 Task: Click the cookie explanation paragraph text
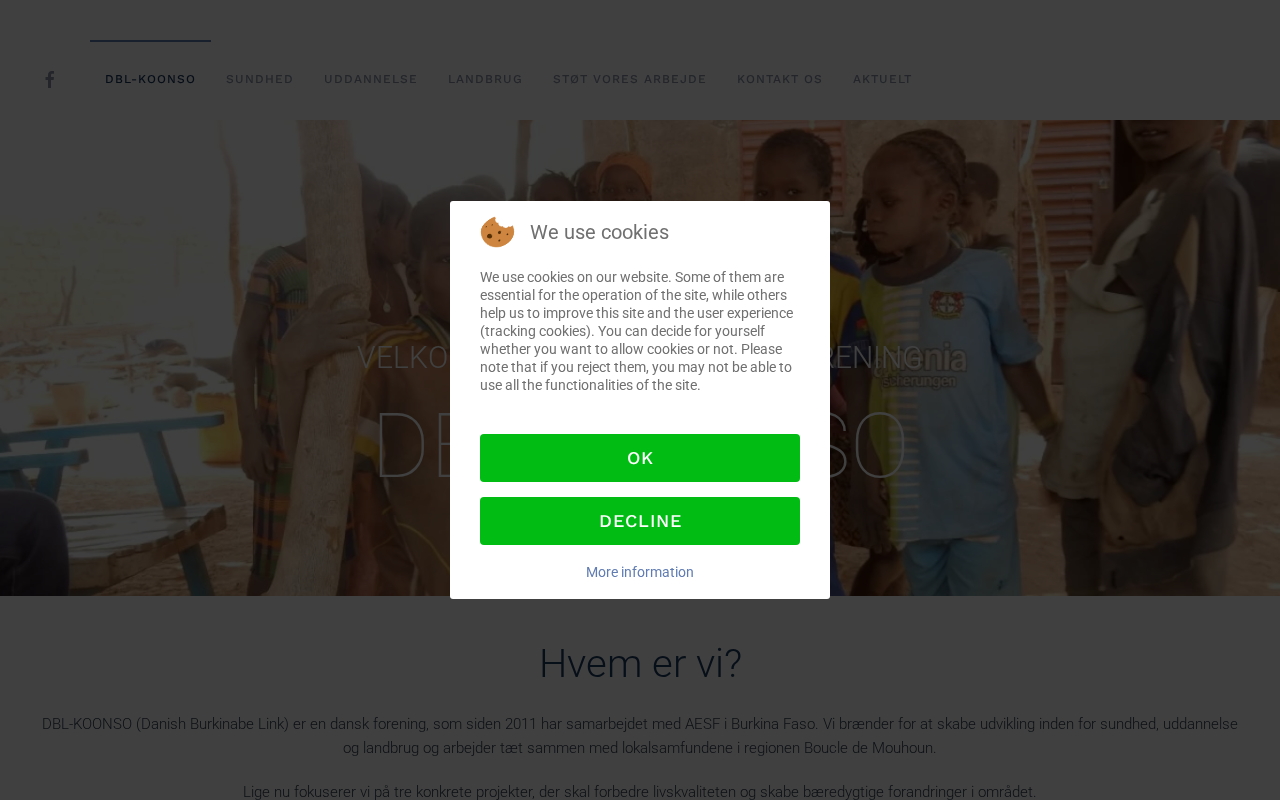point(638,331)
